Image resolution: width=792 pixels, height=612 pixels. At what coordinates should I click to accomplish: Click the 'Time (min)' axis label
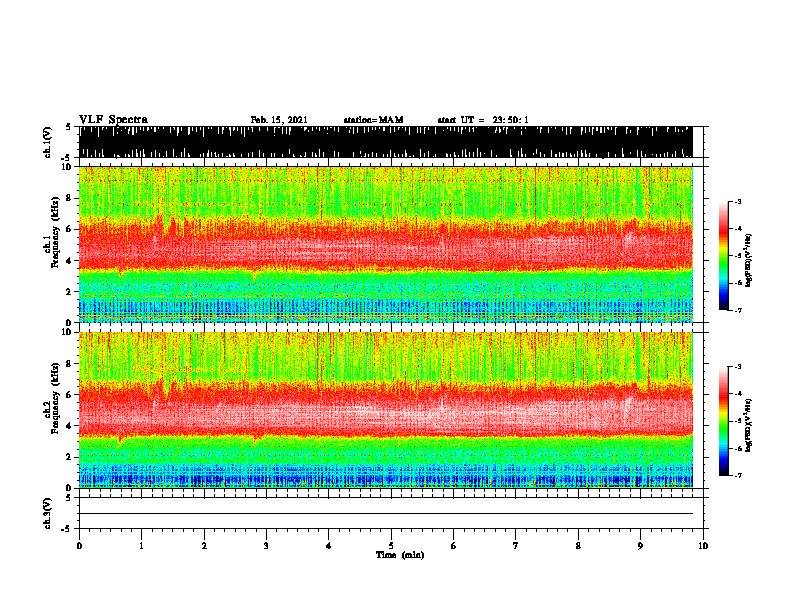point(400,555)
